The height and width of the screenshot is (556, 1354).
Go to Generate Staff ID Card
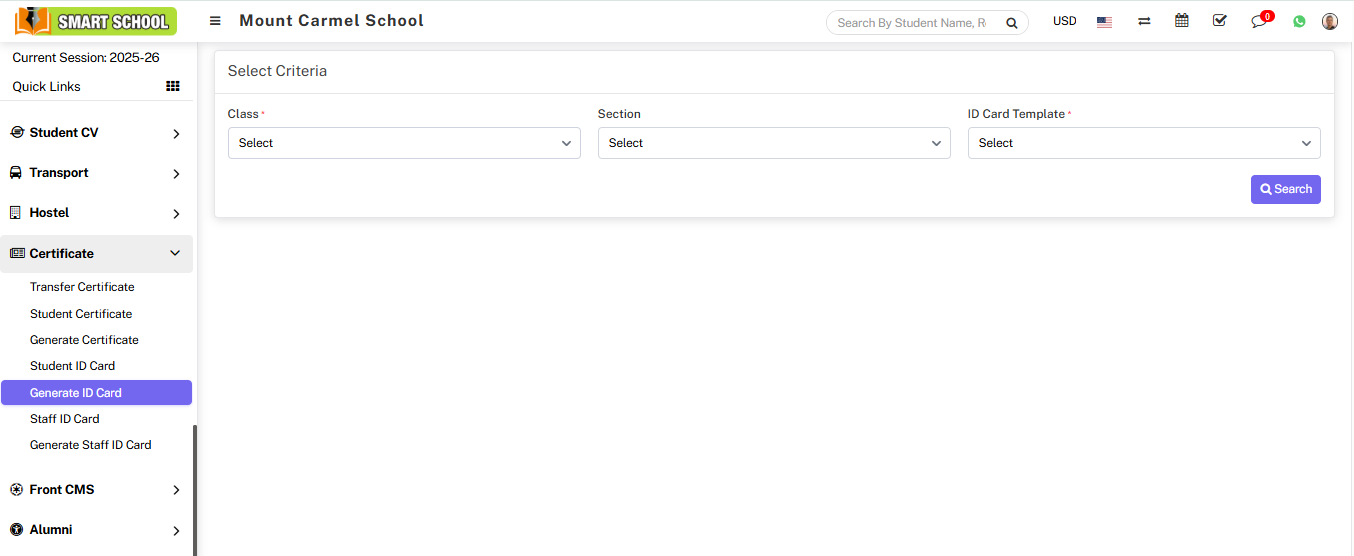[x=91, y=445]
